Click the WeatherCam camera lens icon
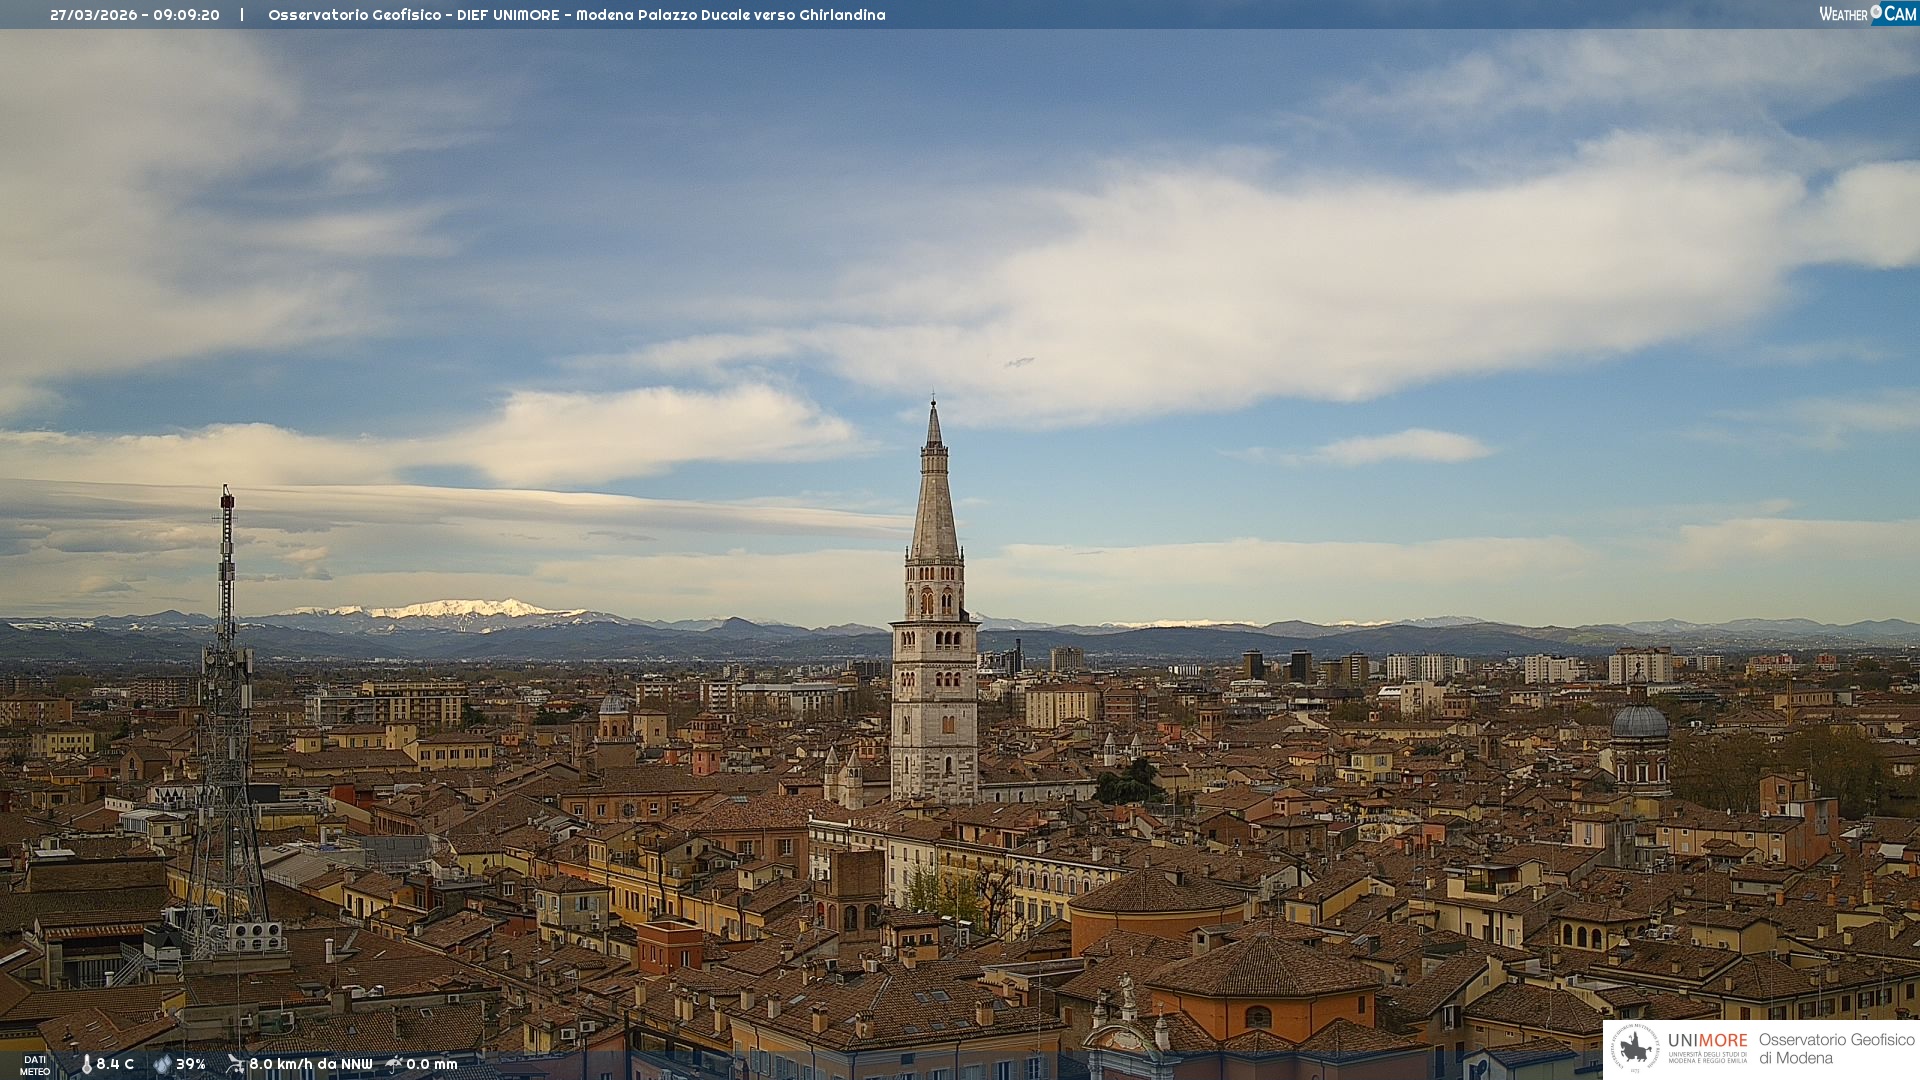The width and height of the screenshot is (1920, 1080). [1876, 12]
